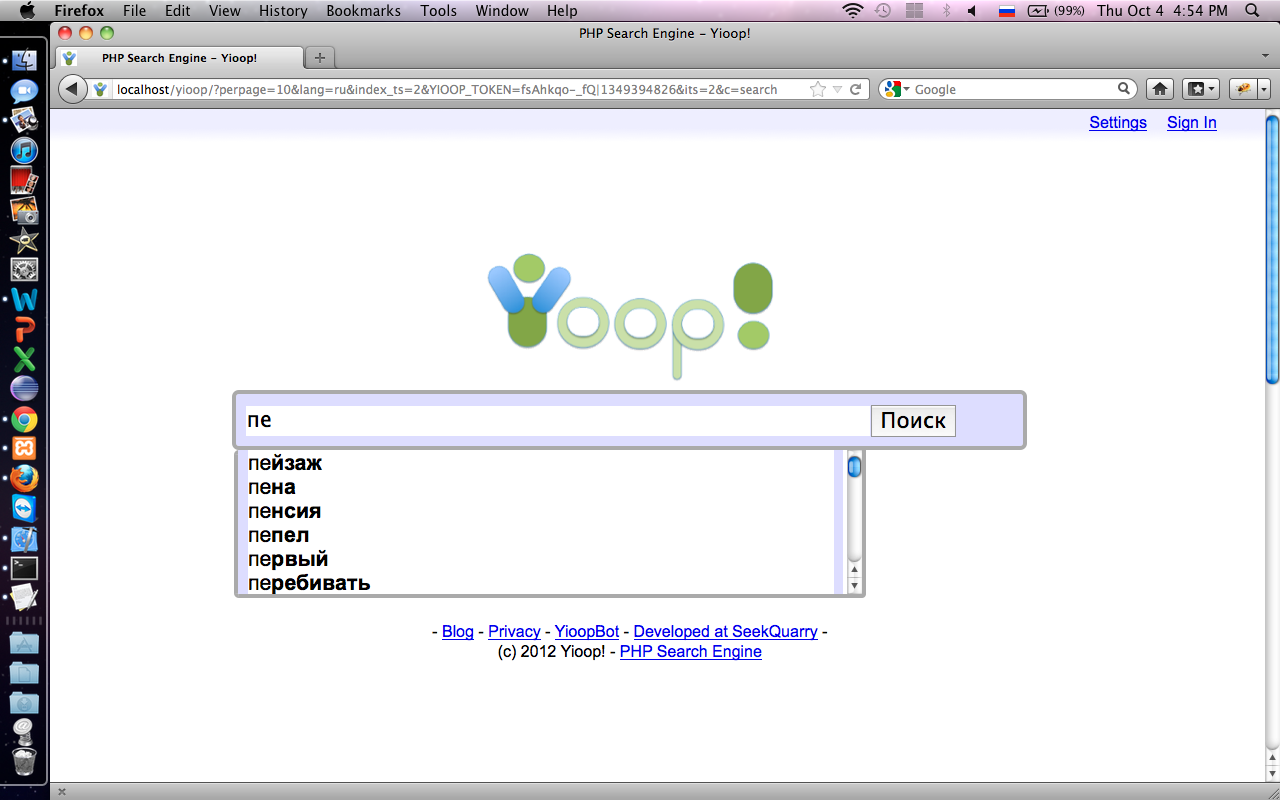Viewport: 1280px width, 800px height.
Task: Click the suggestion list scrollbar thumb
Action: 854,467
